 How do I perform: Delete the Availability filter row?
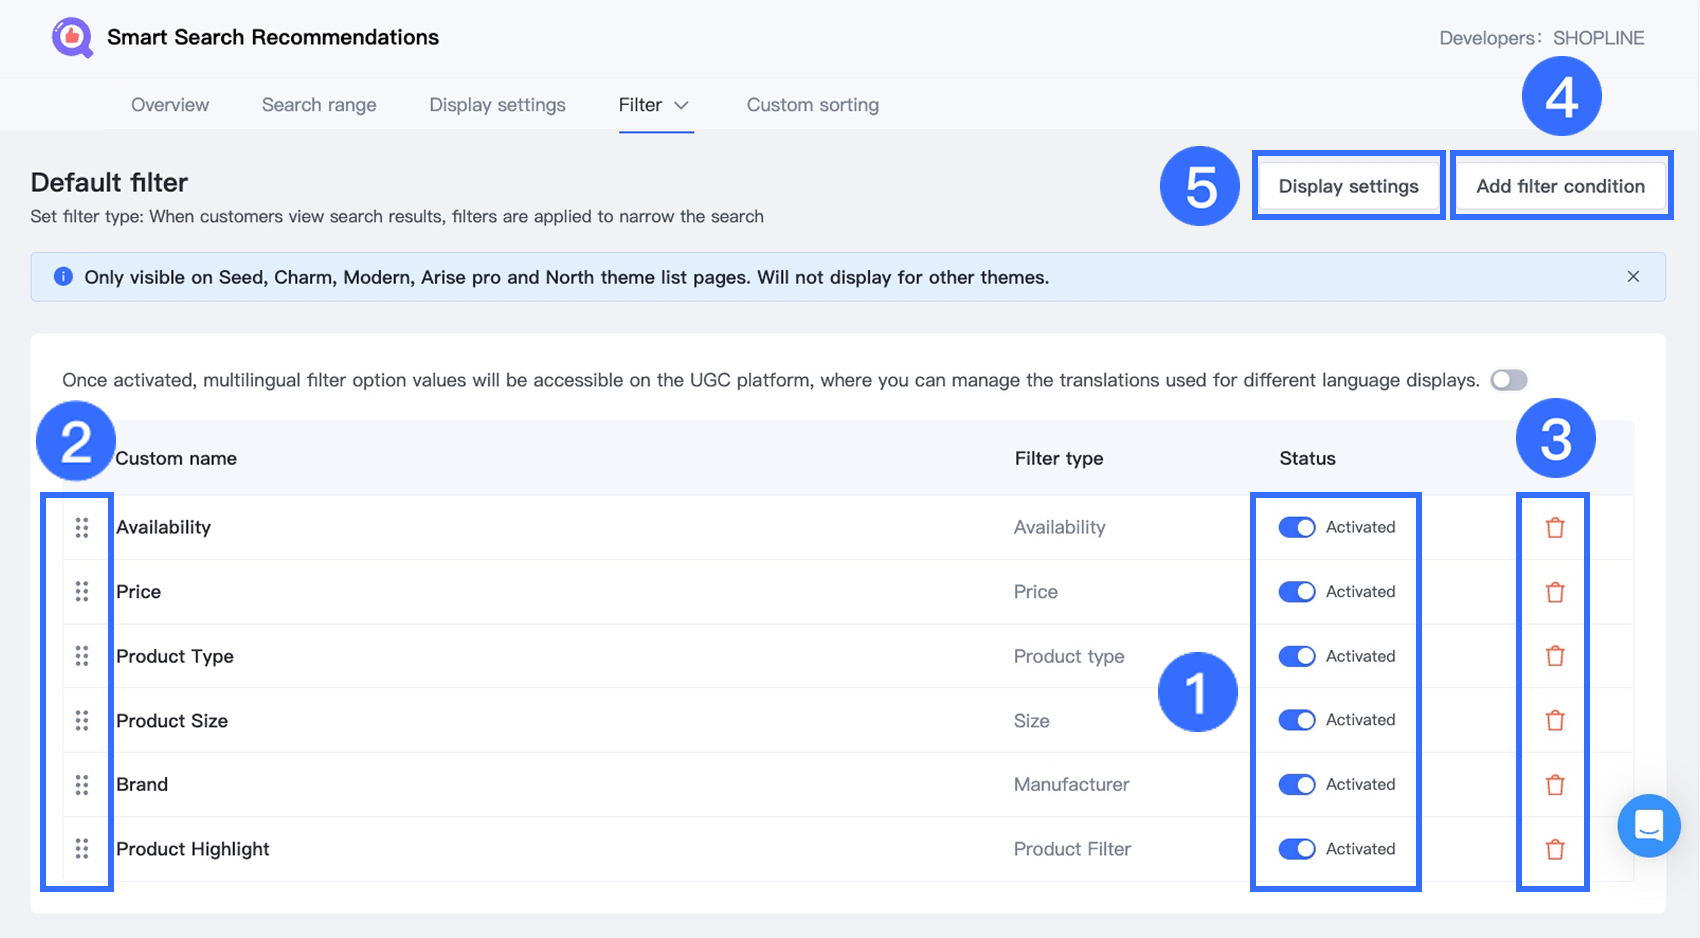[1554, 528]
